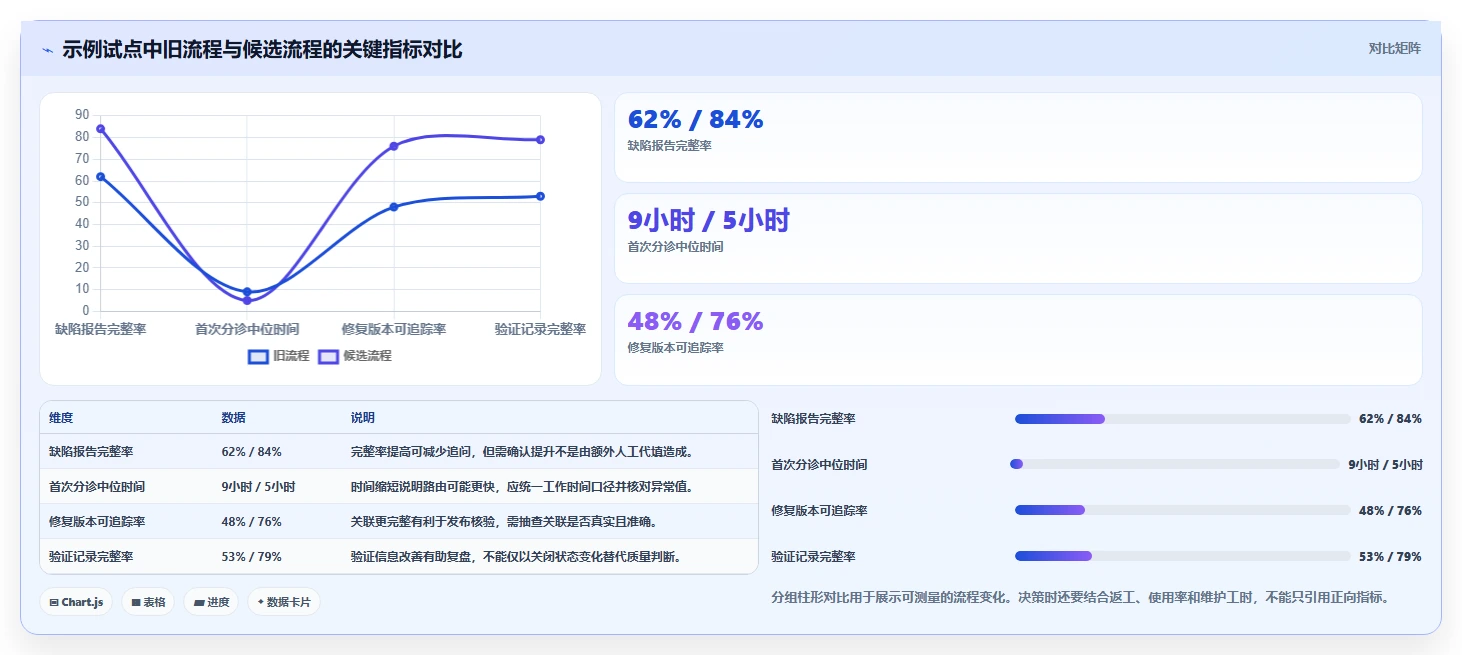Click the 53% / 79% value beside the progress bar
Screen dimensions: 1462x655
(x=1390, y=557)
